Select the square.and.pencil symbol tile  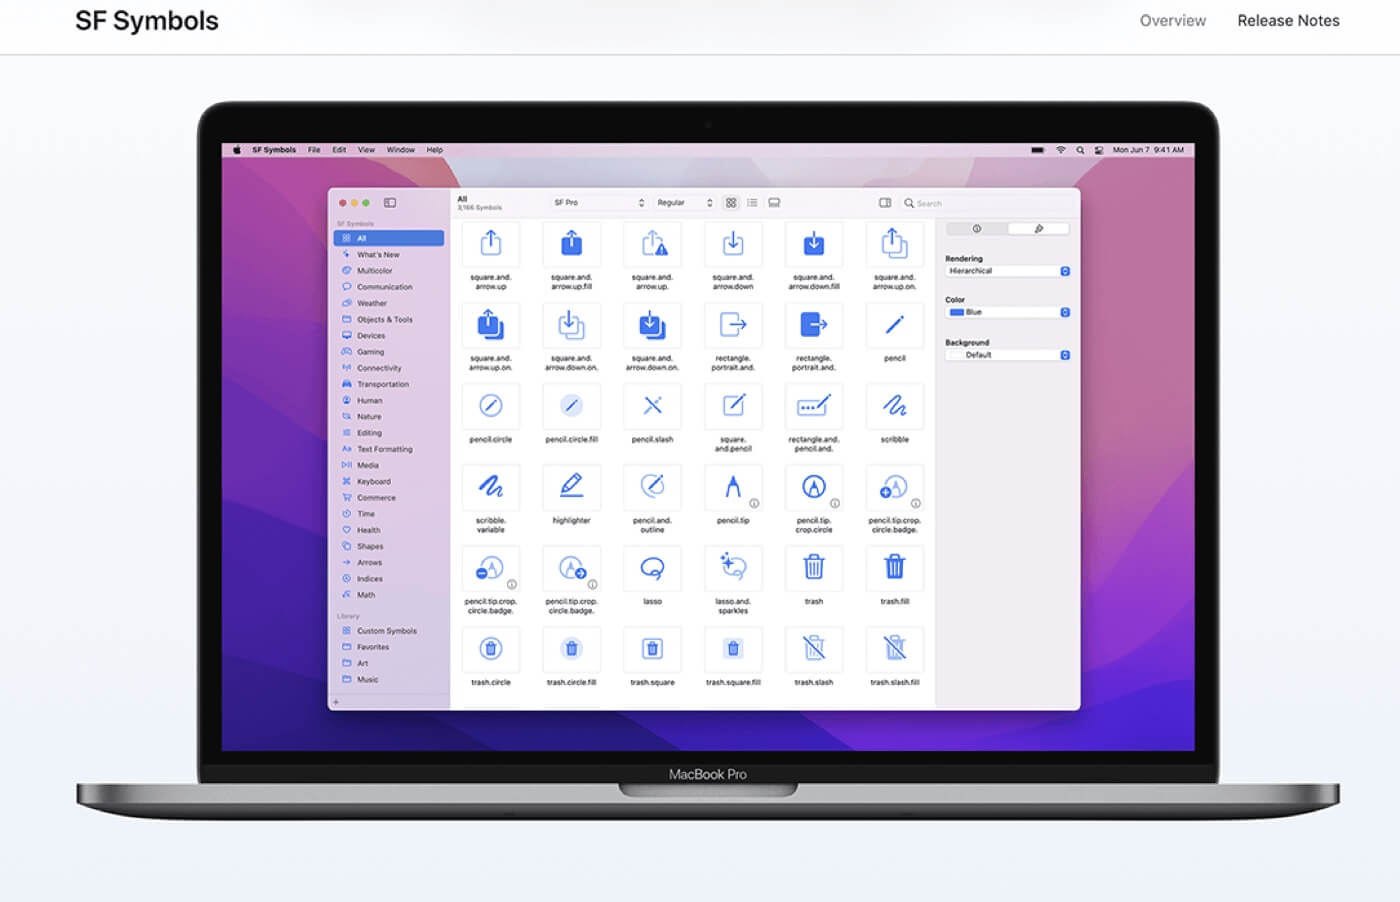coord(733,406)
